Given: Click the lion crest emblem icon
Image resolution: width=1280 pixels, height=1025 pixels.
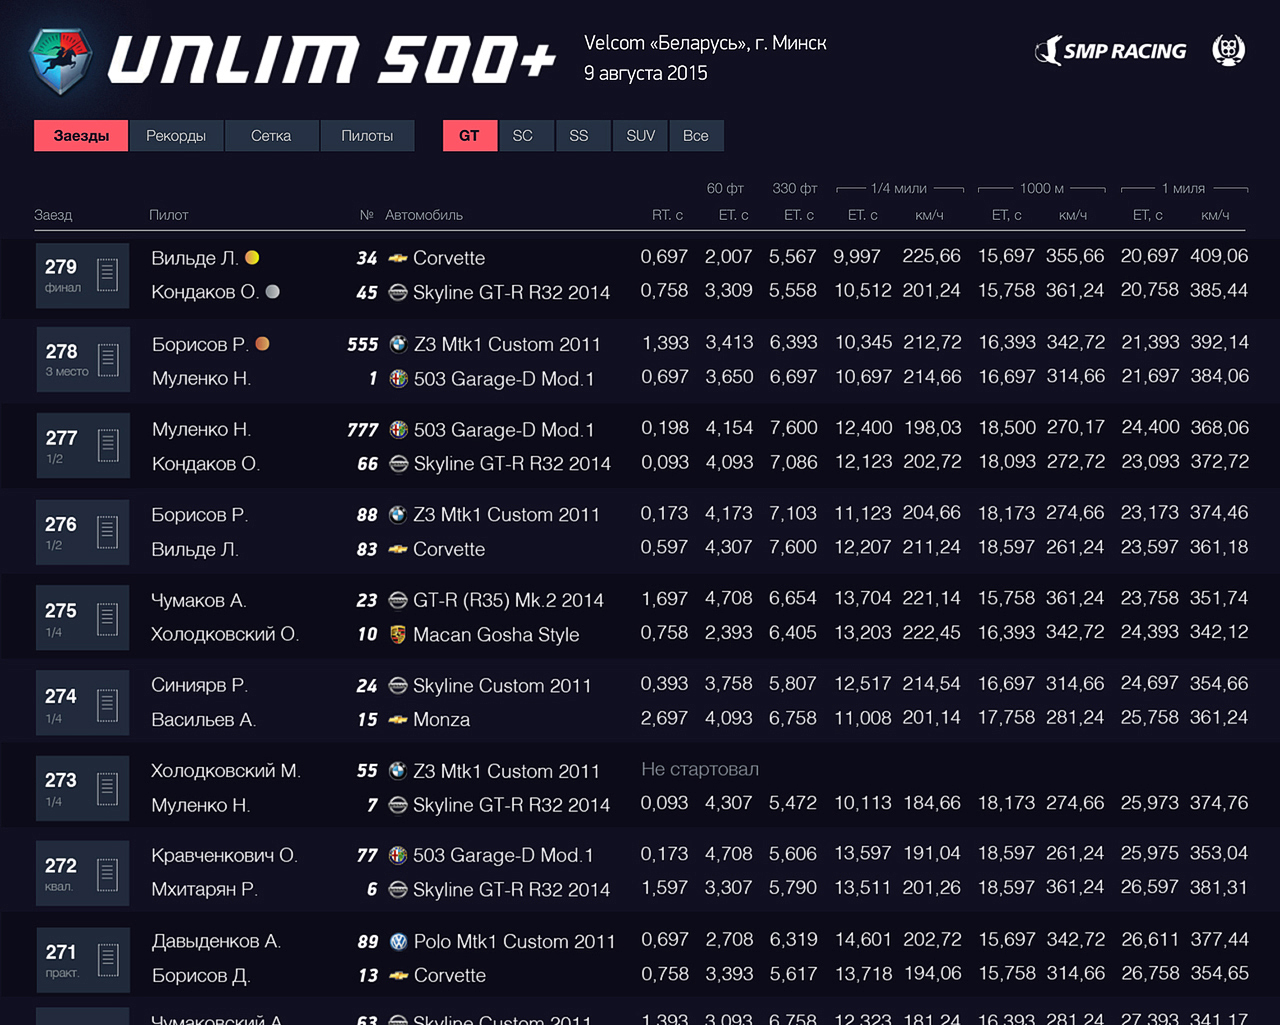Looking at the screenshot, I should click(1228, 50).
